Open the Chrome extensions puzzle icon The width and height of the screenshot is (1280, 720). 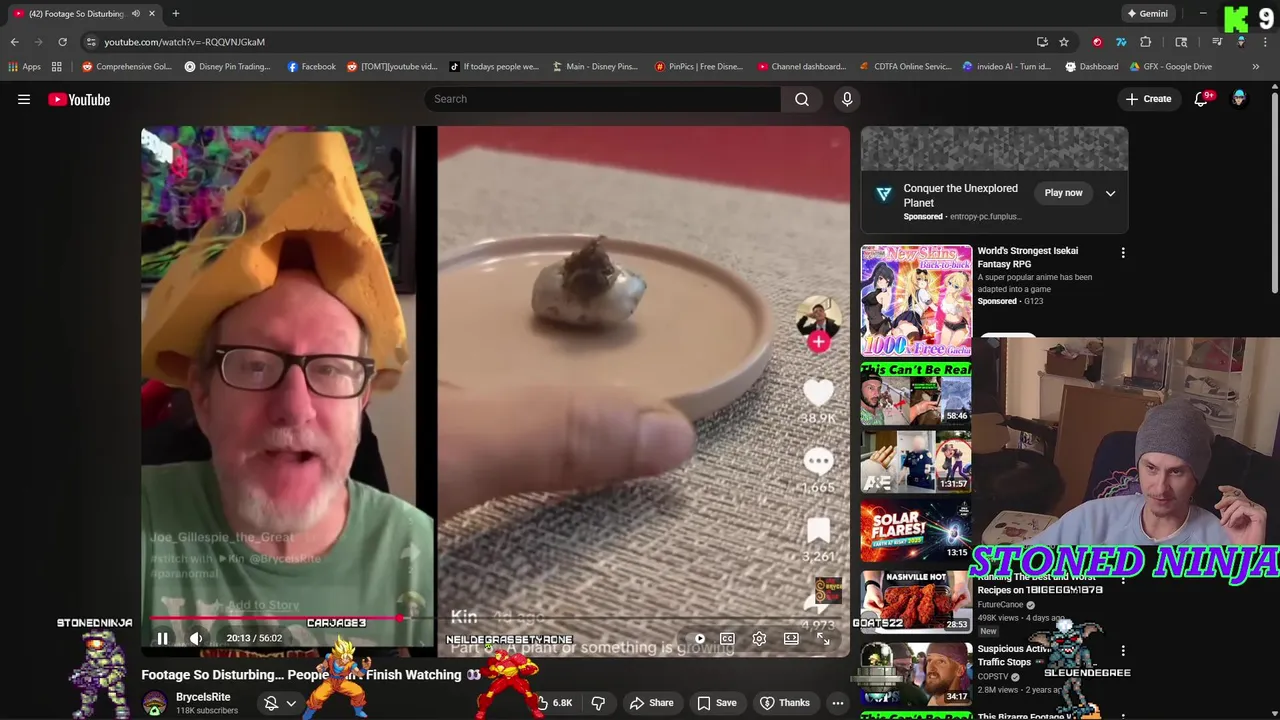point(1146,42)
